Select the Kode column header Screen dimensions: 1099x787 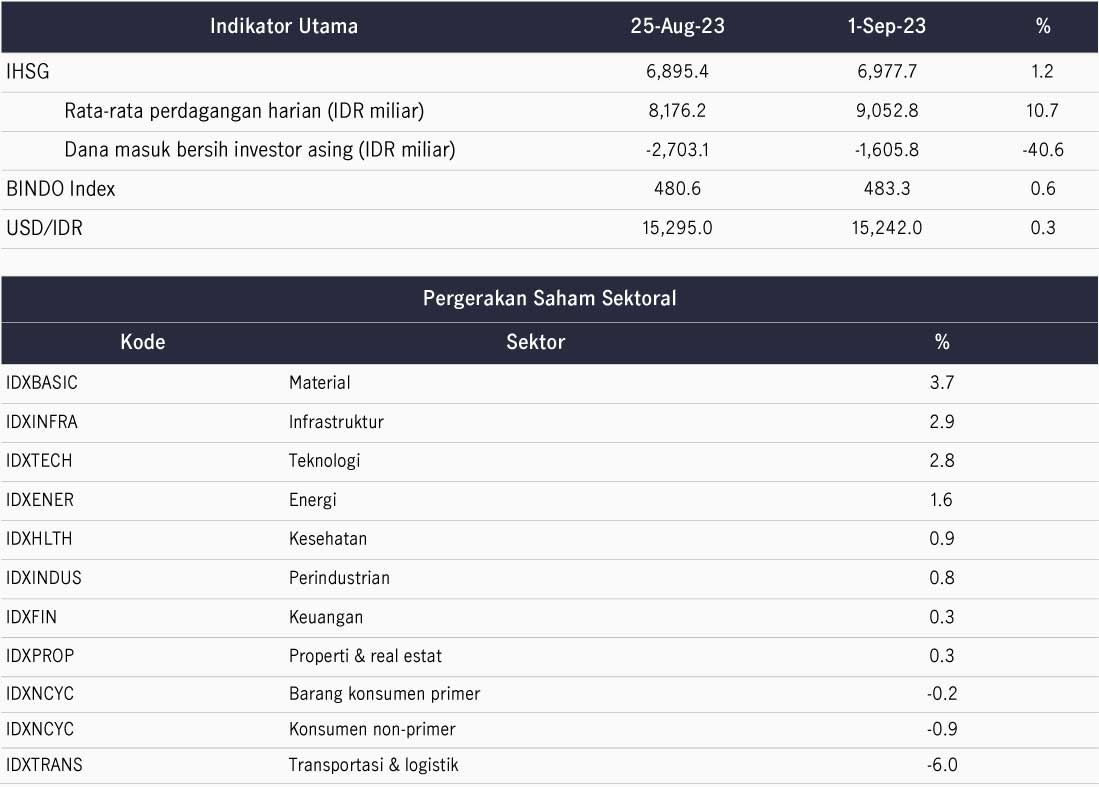coord(143,342)
